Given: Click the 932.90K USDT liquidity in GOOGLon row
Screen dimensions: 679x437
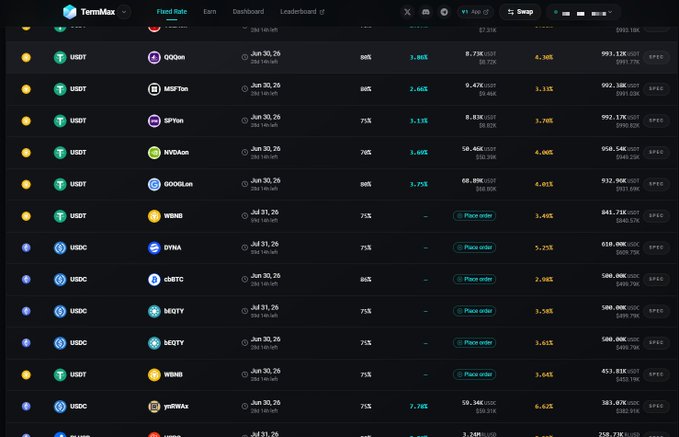Looking at the screenshot, I should [x=620, y=181].
